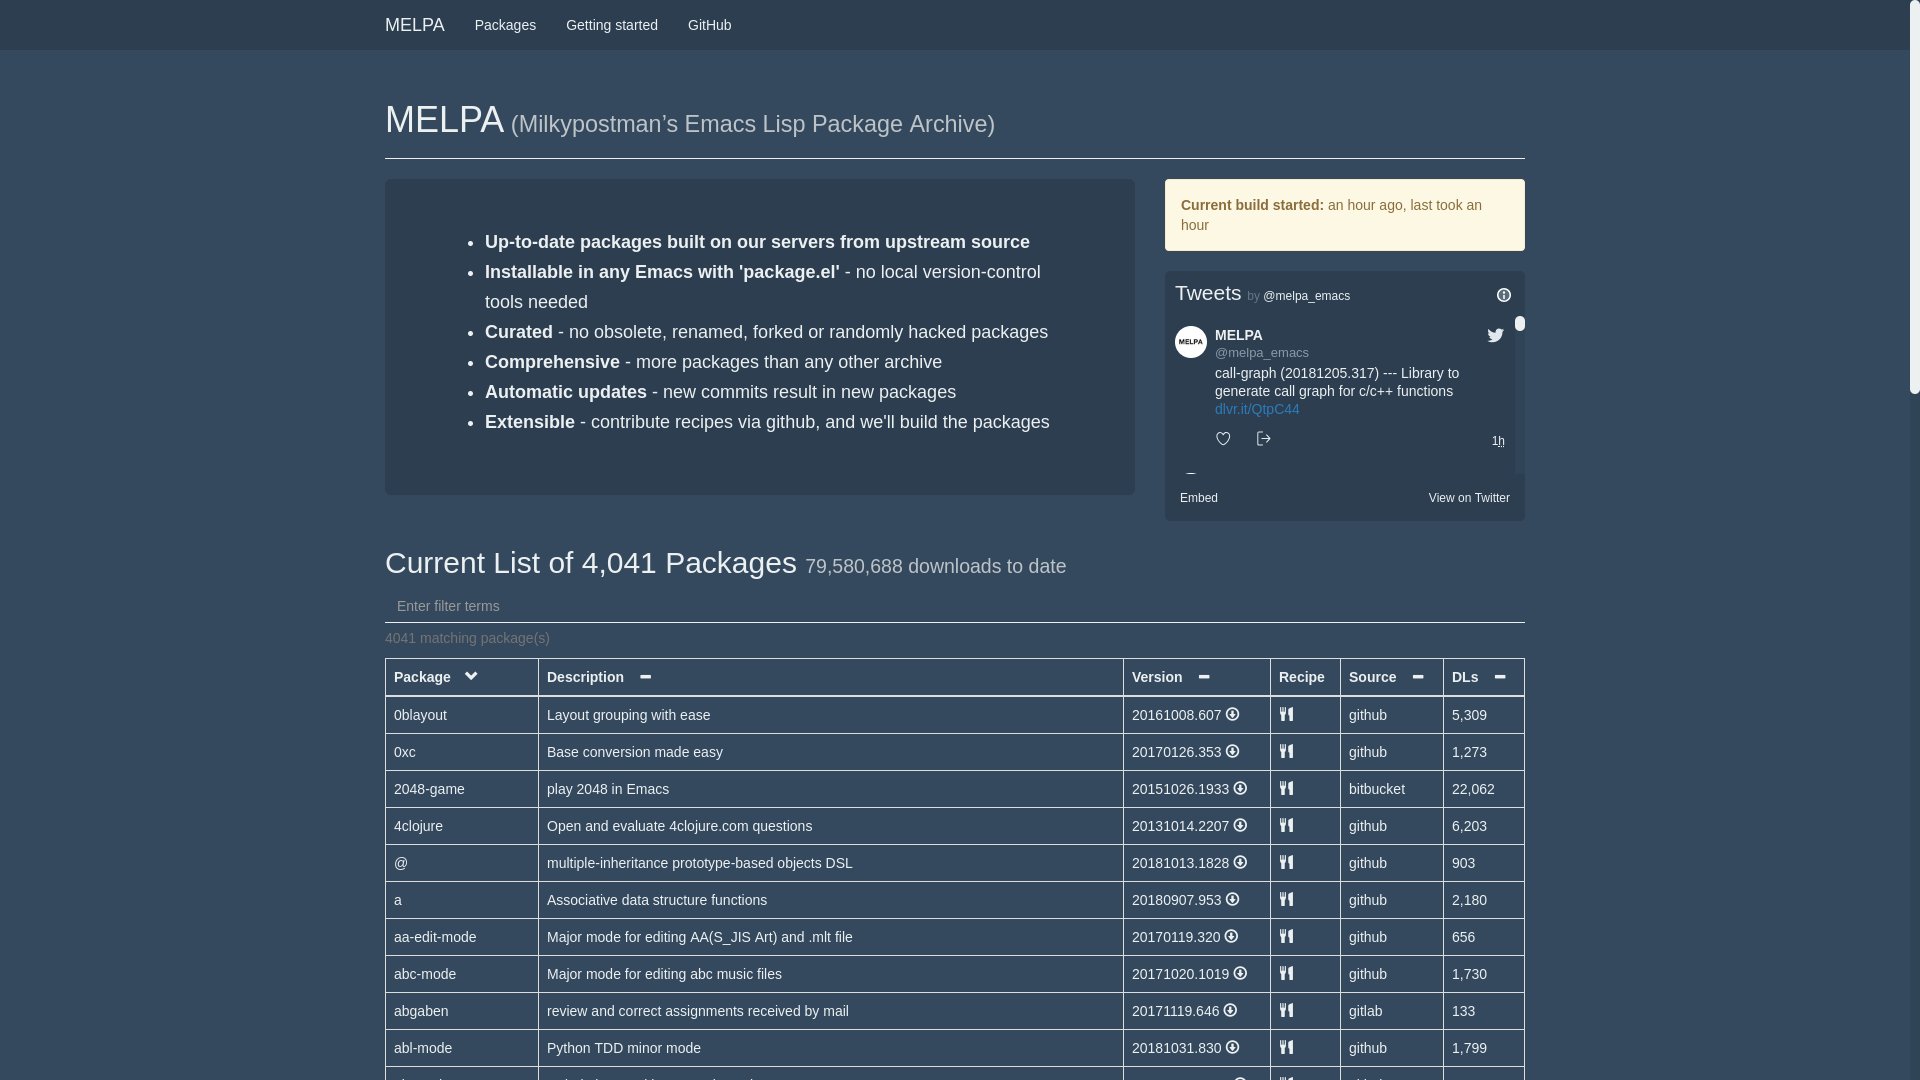Open the 0xc package link

[404, 752]
